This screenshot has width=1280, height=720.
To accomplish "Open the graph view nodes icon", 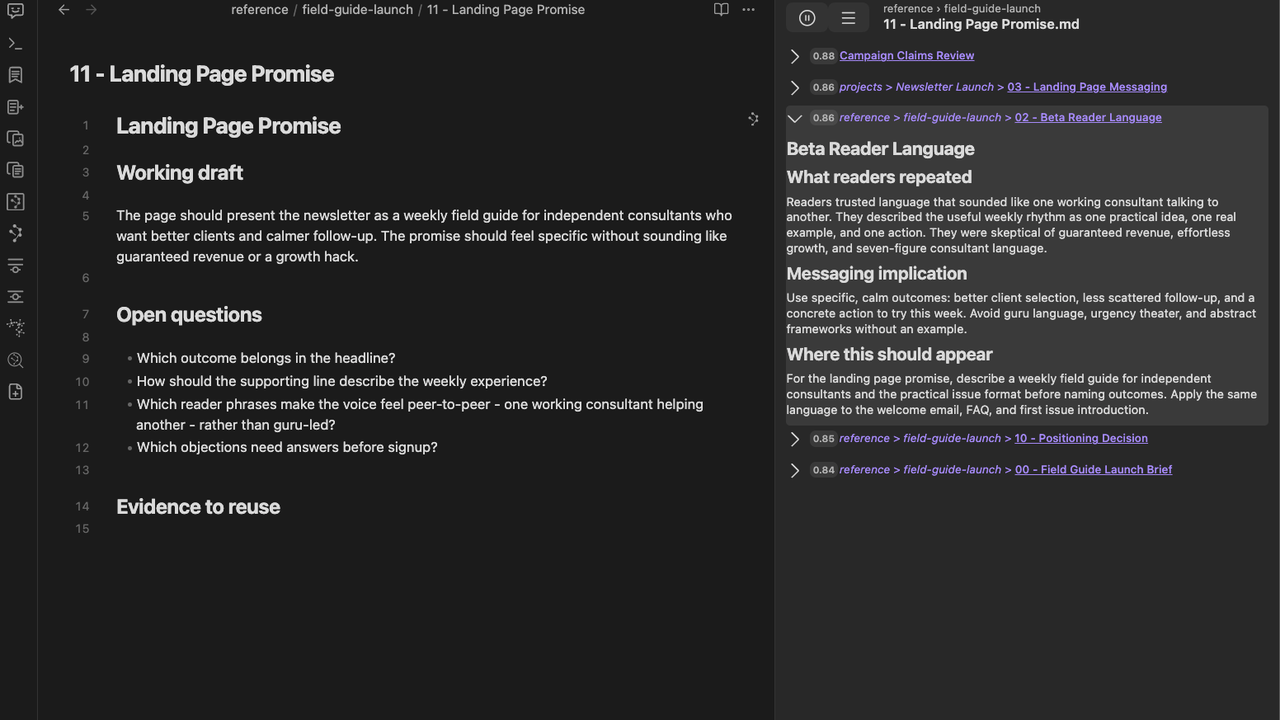I will click(x=15, y=233).
